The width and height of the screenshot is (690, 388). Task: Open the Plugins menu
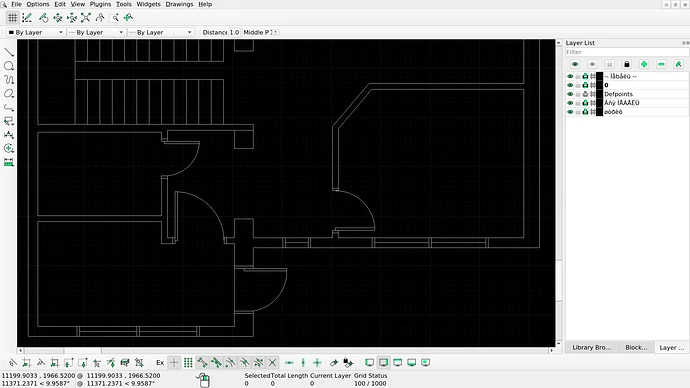(x=100, y=4)
